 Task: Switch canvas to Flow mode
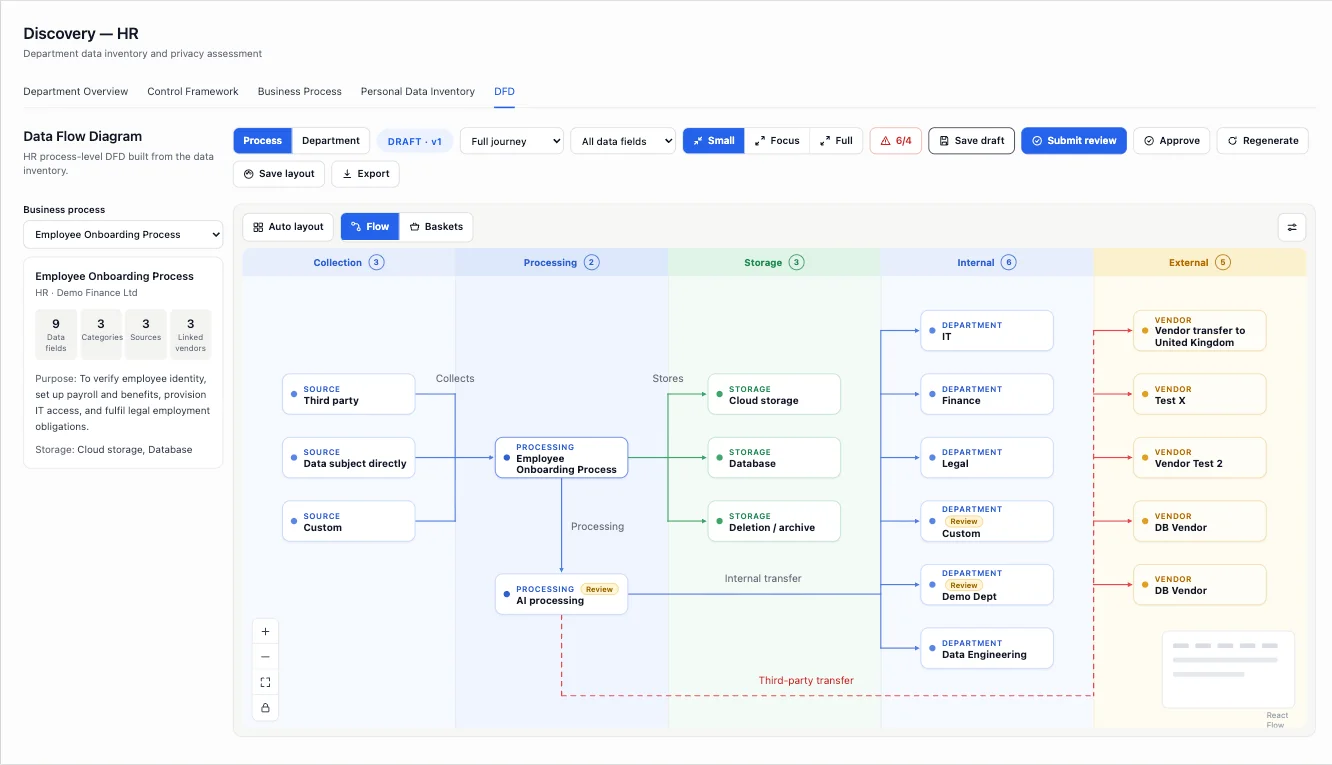coord(370,227)
